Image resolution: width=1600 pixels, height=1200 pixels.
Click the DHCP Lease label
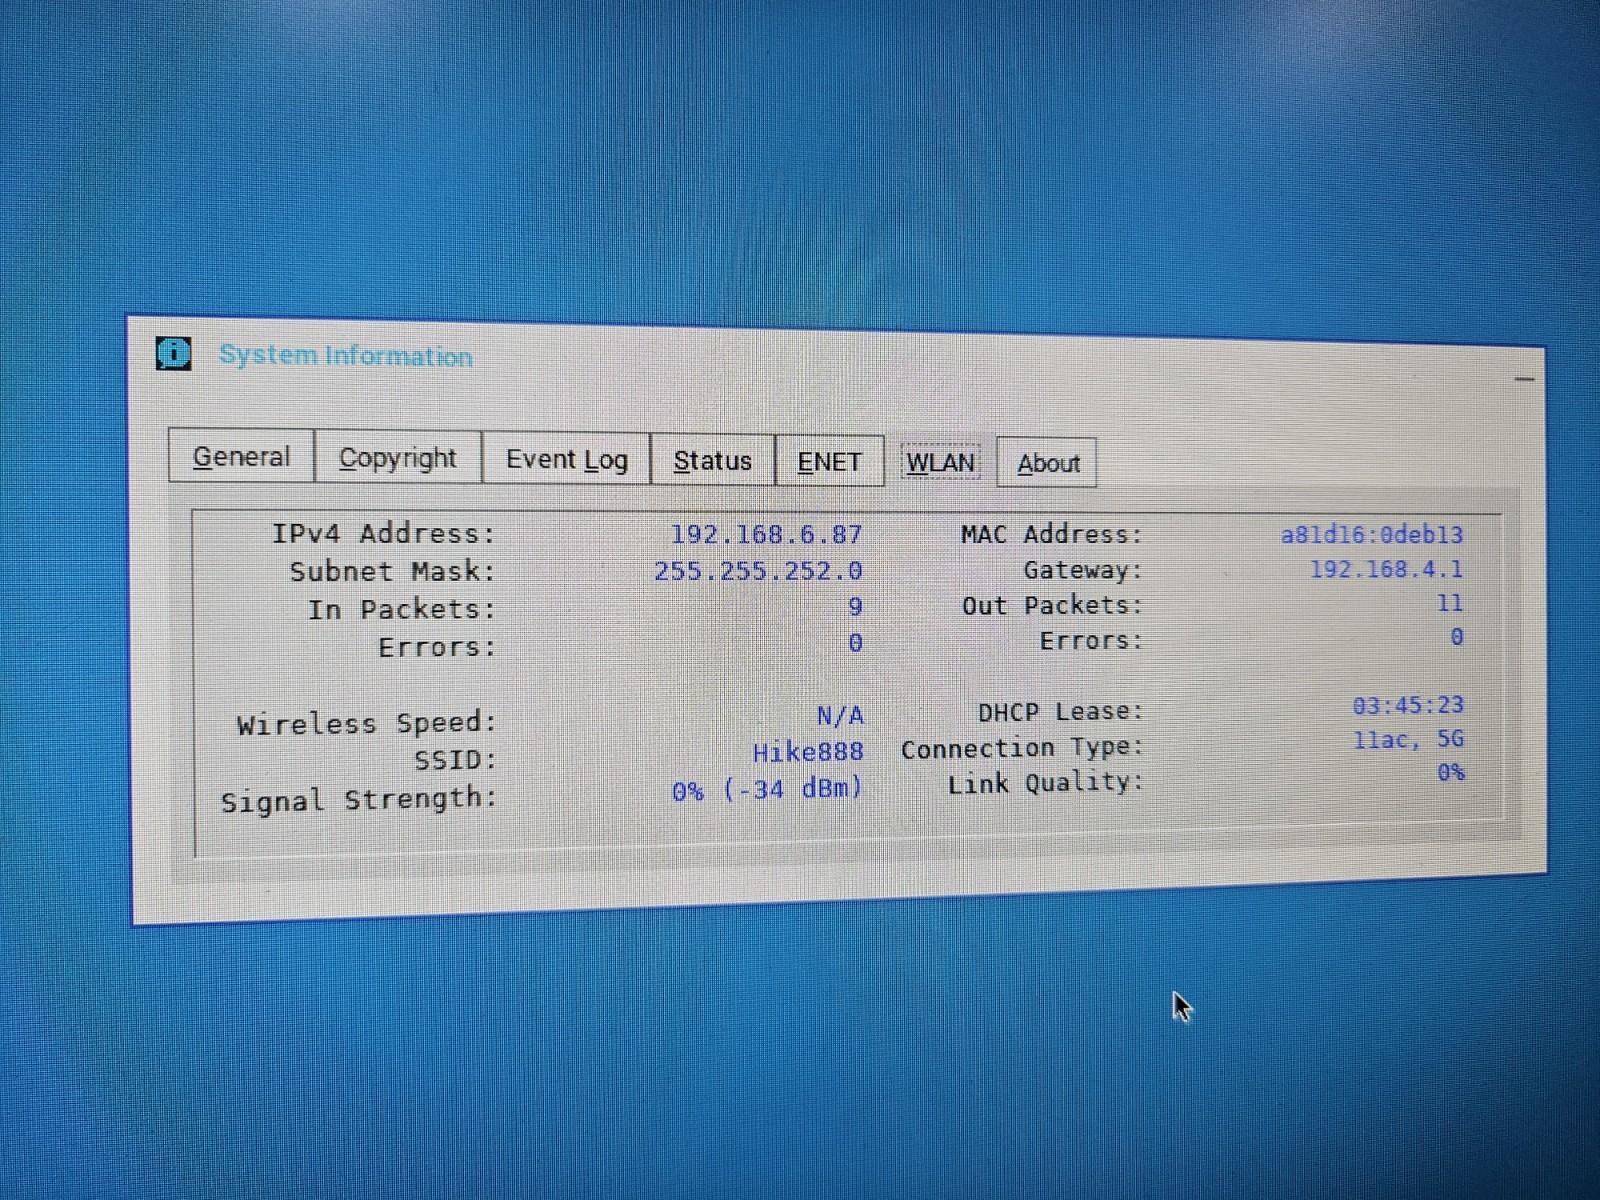click(x=1060, y=712)
